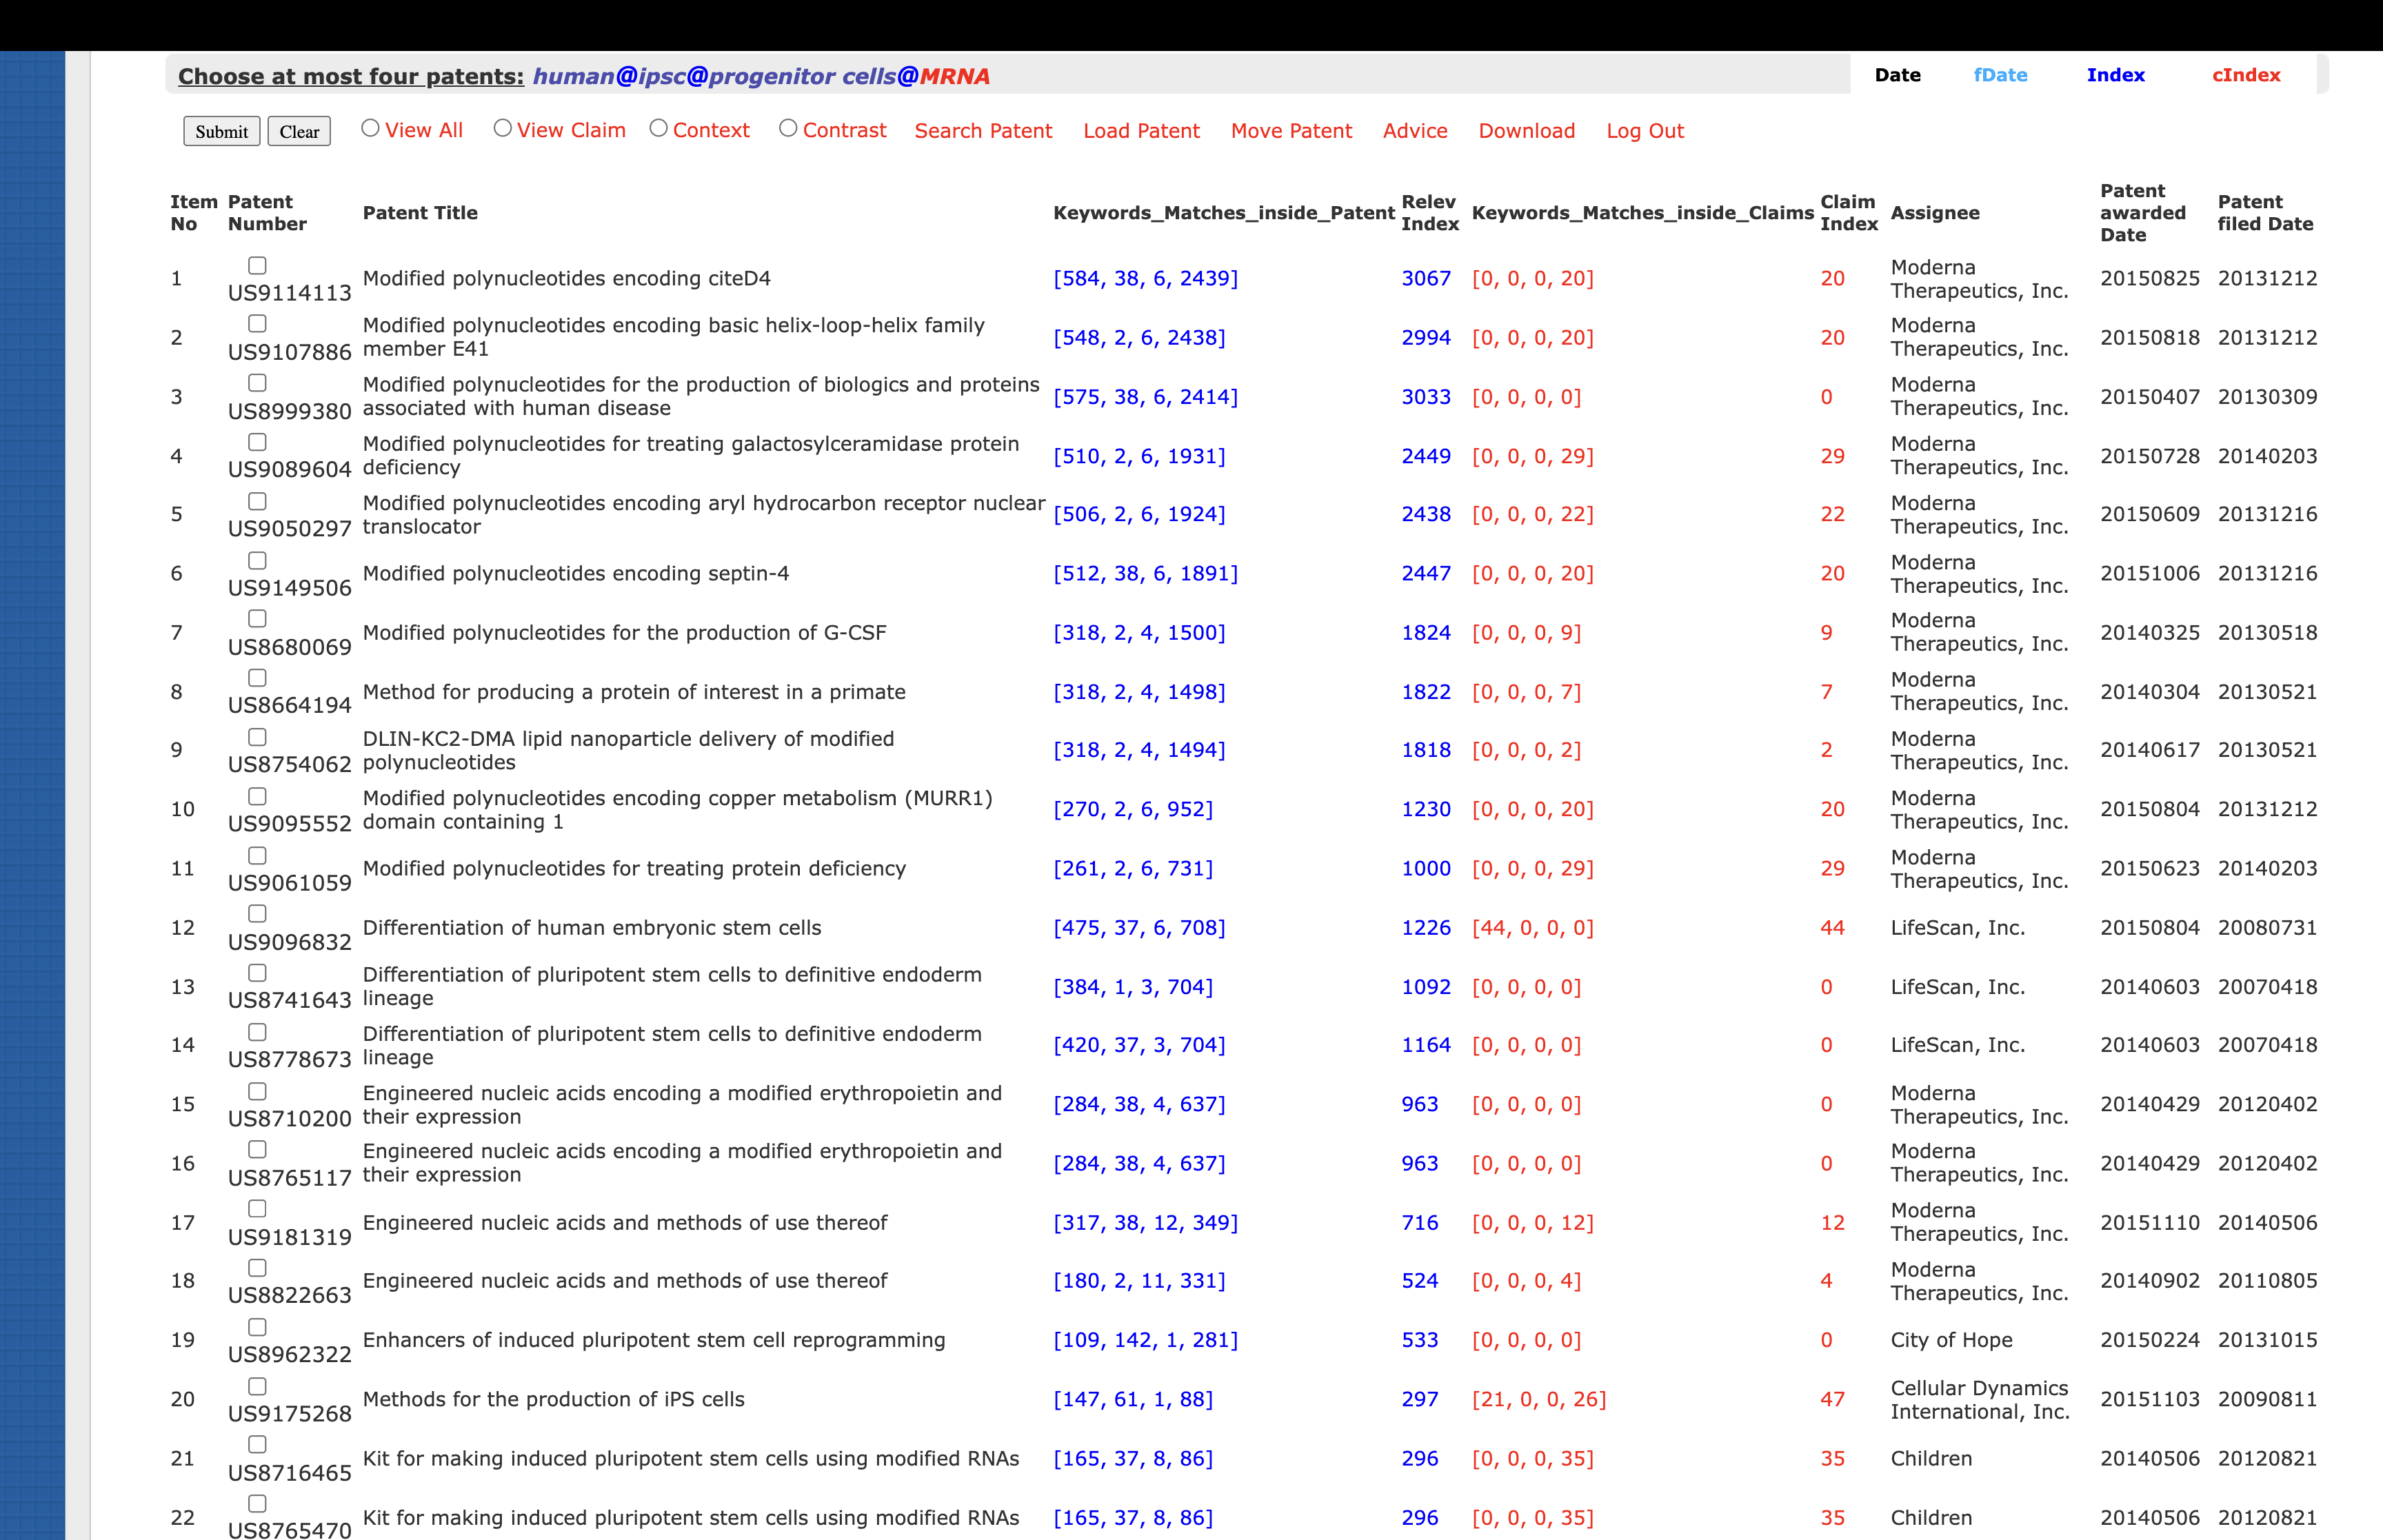Screen dimensions: 2383x1540
Task: Check the box for patent US8710200
Action: (257, 1091)
